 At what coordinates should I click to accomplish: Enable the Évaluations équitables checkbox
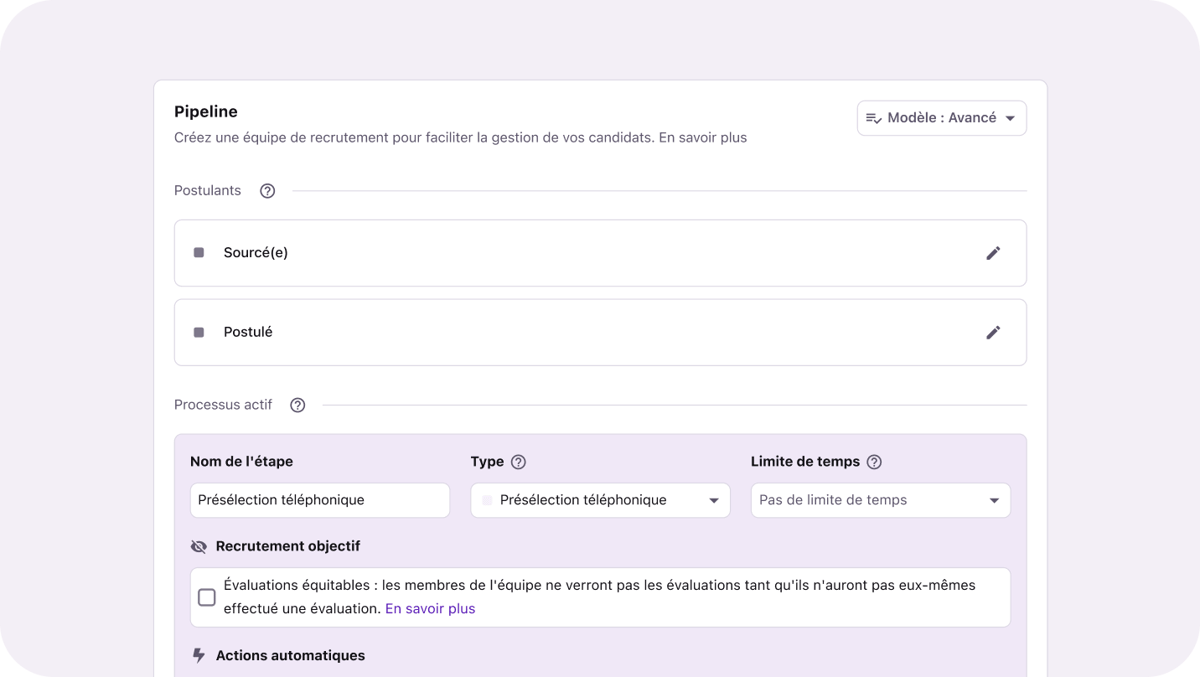(x=207, y=598)
